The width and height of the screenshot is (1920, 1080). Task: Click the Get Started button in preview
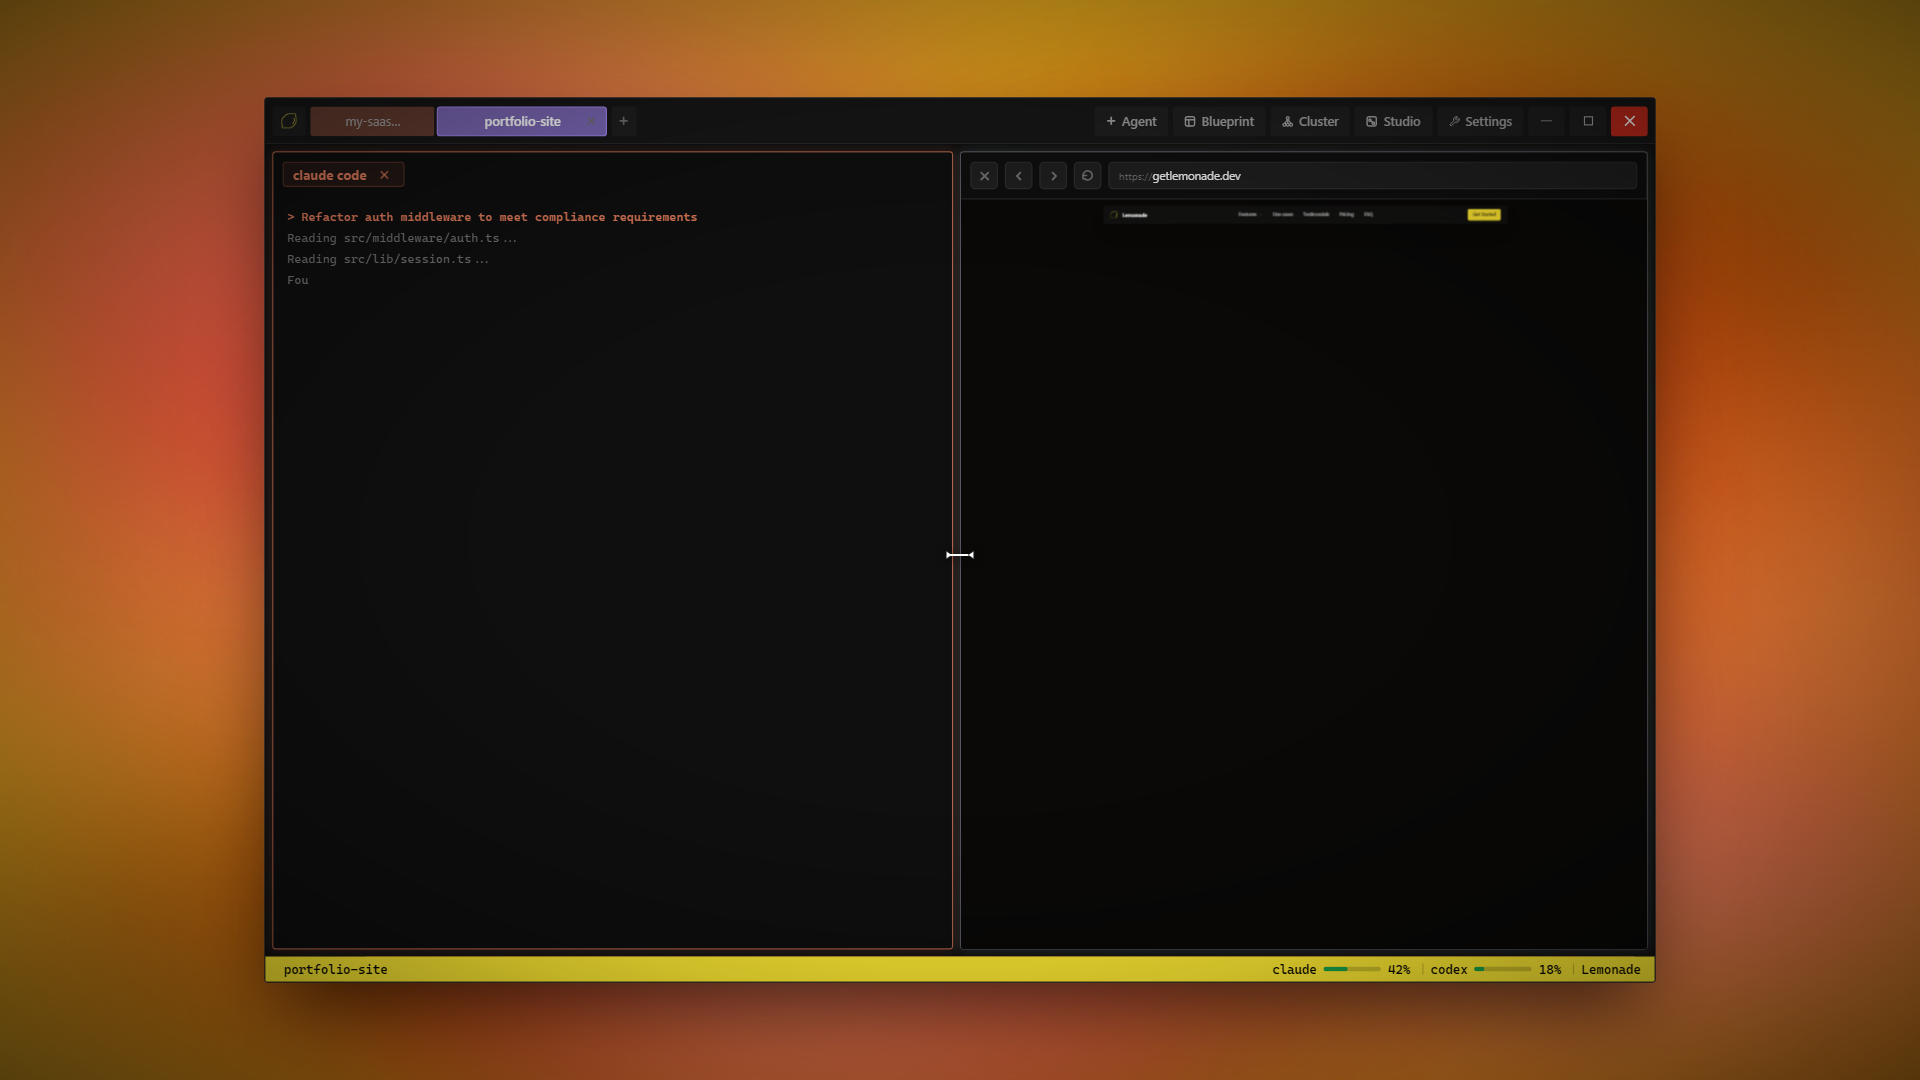coord(1484,214)
